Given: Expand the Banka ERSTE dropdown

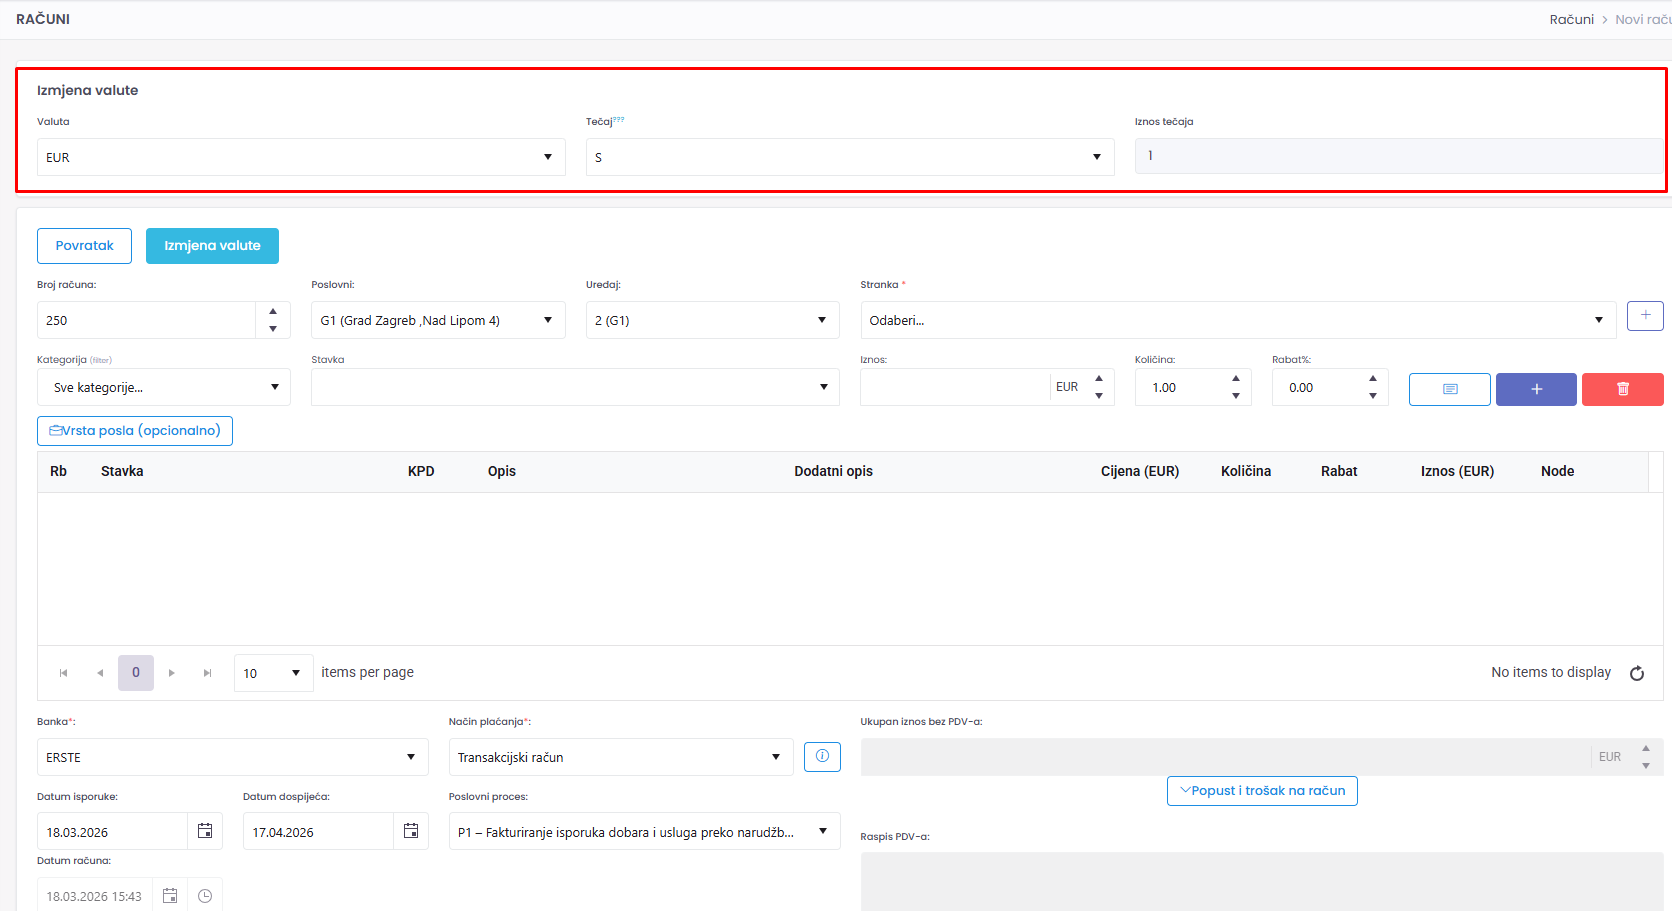Looking at the screenshot, I should coord(410,757).
